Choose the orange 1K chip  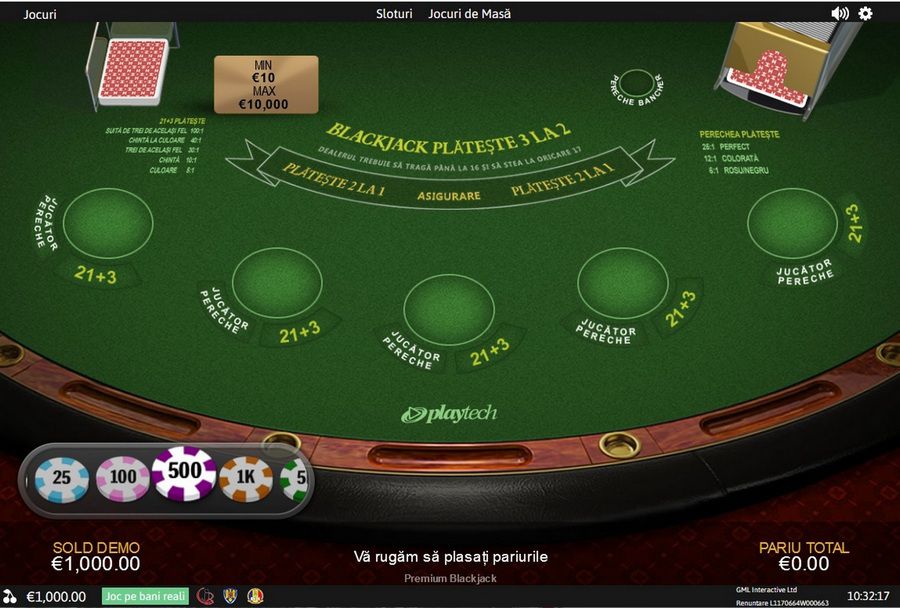(246, 478)
